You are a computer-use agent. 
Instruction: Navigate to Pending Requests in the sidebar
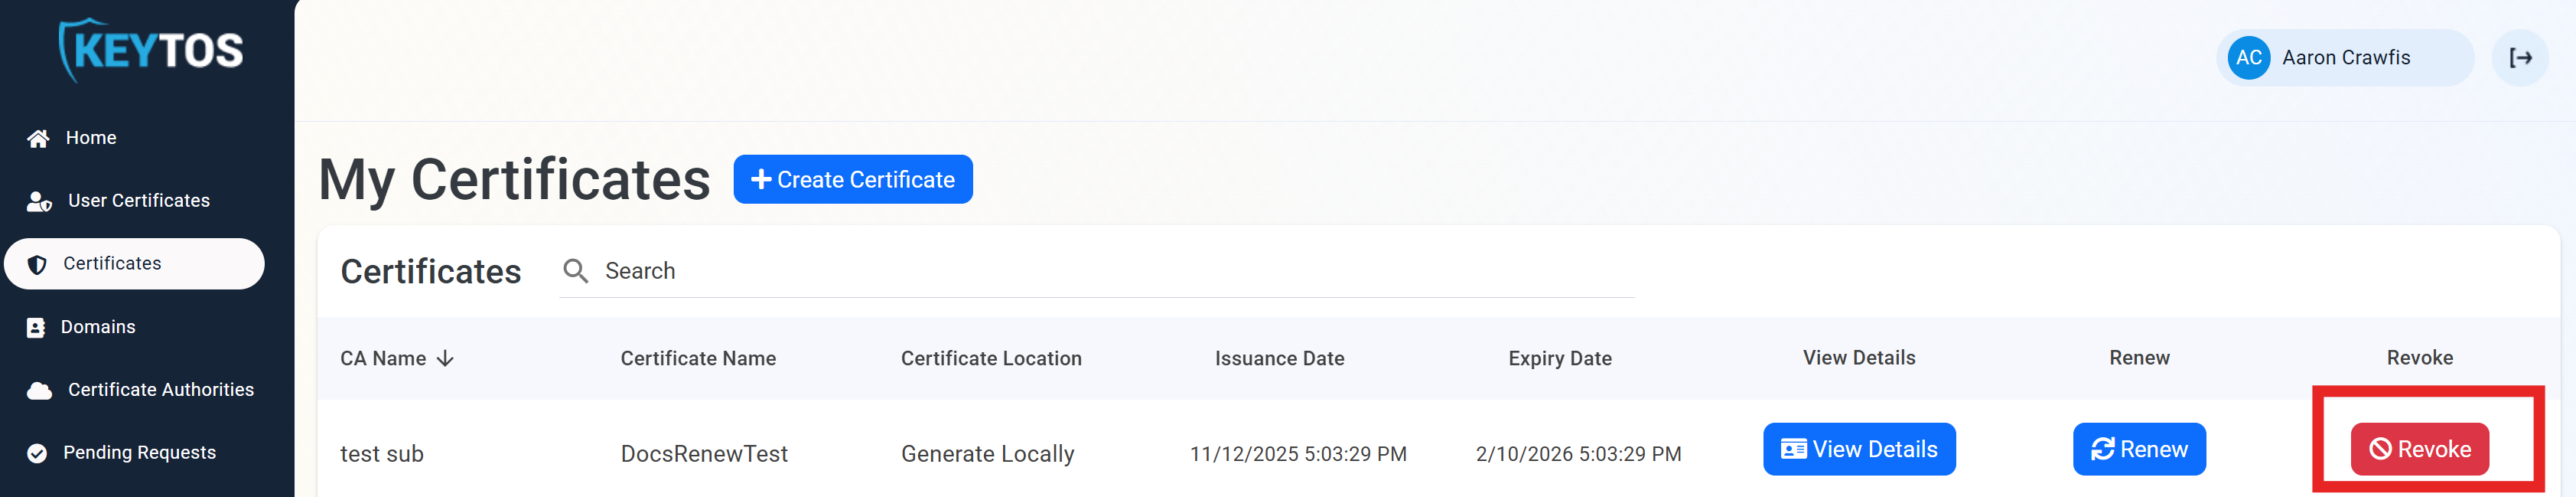click(140, 452)
